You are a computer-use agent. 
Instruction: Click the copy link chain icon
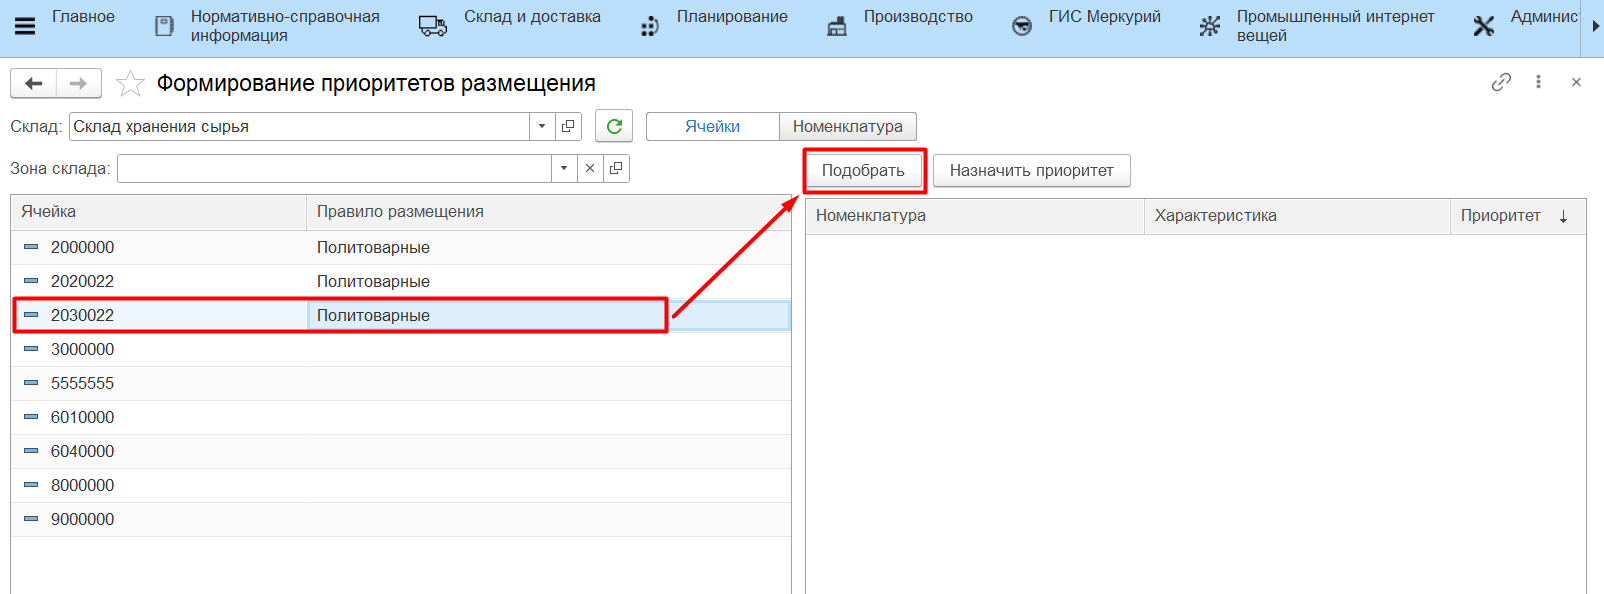click(x=1500, y=83)
